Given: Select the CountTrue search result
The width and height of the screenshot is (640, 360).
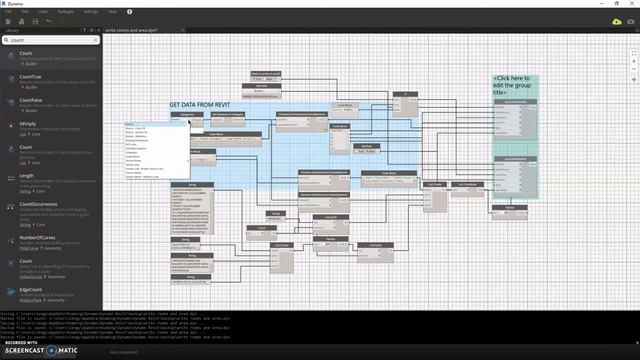Looking at the screenshot, I should [x=51, y=82].
